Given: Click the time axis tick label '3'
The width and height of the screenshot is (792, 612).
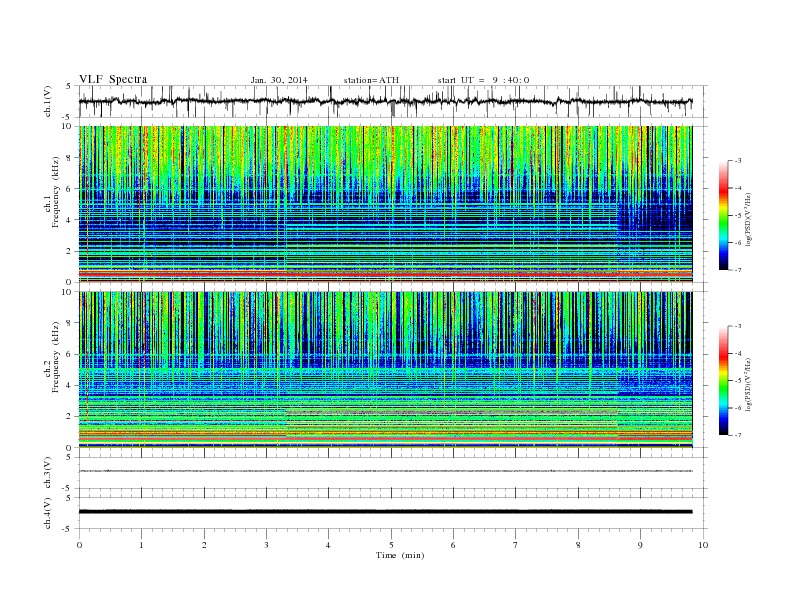Looking at the screenshot, I should 267,545.
